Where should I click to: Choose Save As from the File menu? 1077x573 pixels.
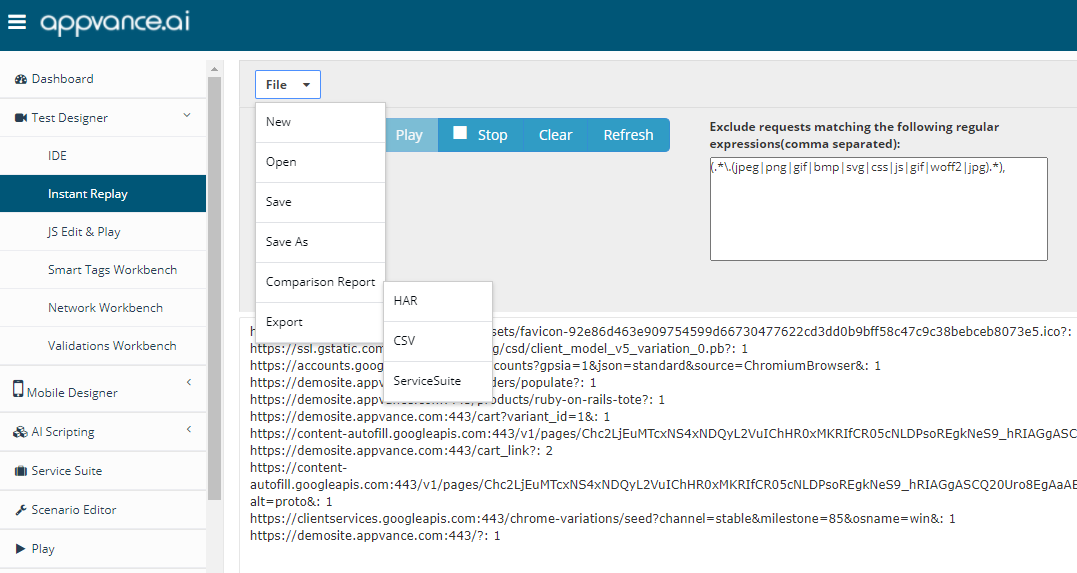(x=320, y=242)
